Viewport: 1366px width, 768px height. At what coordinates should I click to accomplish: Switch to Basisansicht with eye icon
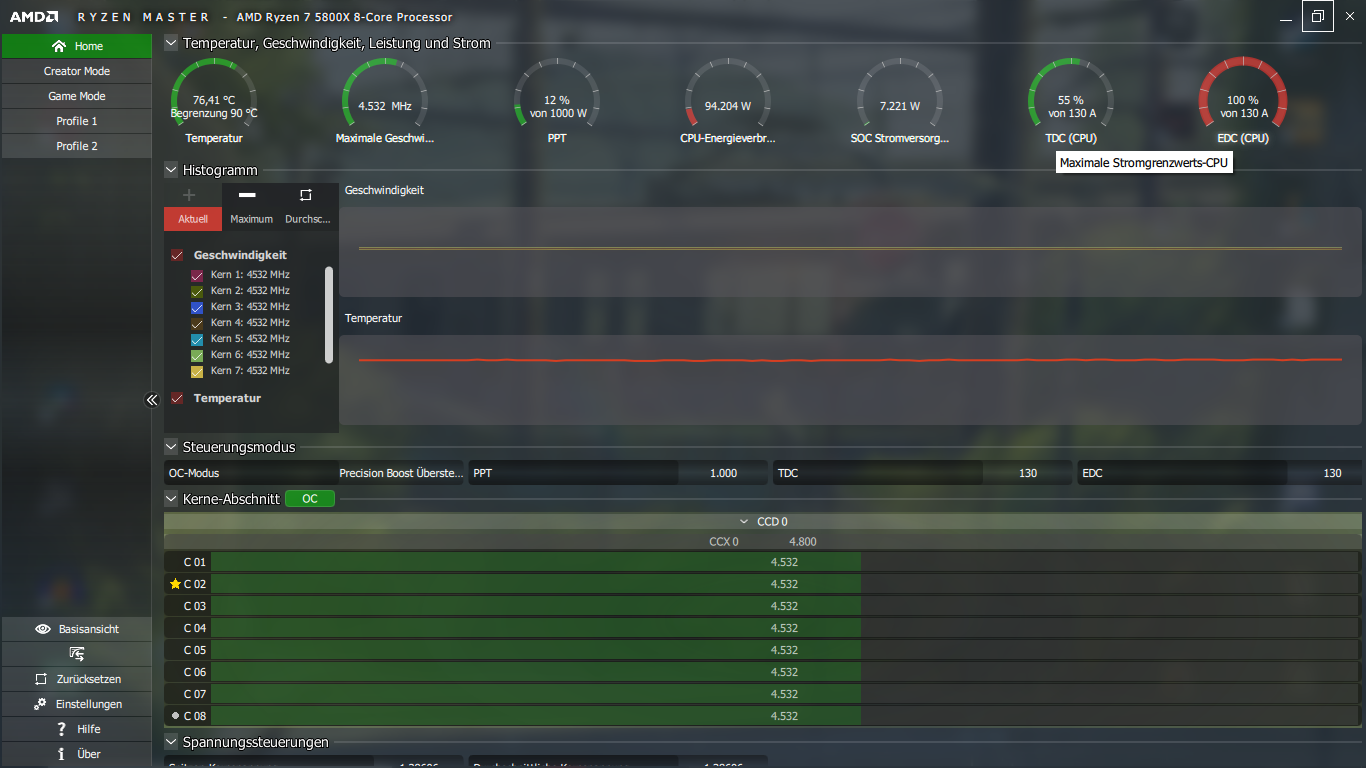tap(76, 629)
